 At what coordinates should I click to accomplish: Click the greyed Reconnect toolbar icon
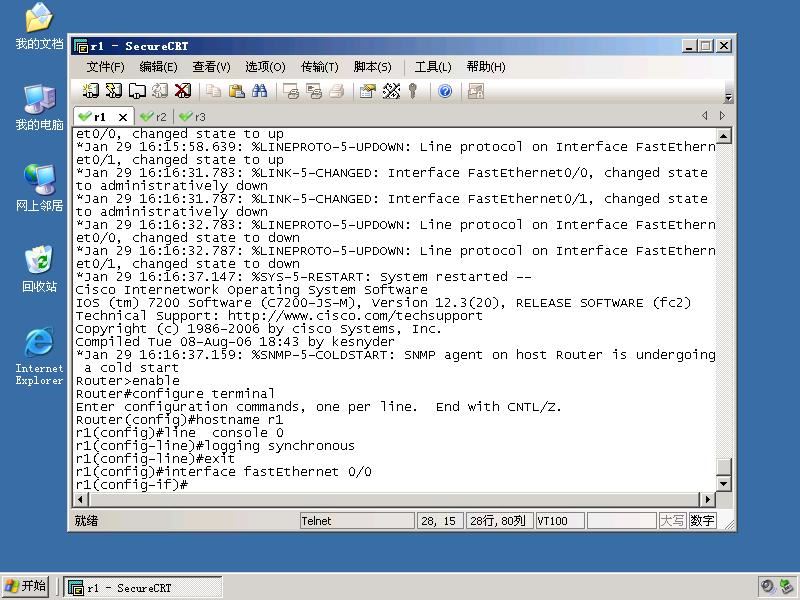pyautogui.click(x=160, y=91)
